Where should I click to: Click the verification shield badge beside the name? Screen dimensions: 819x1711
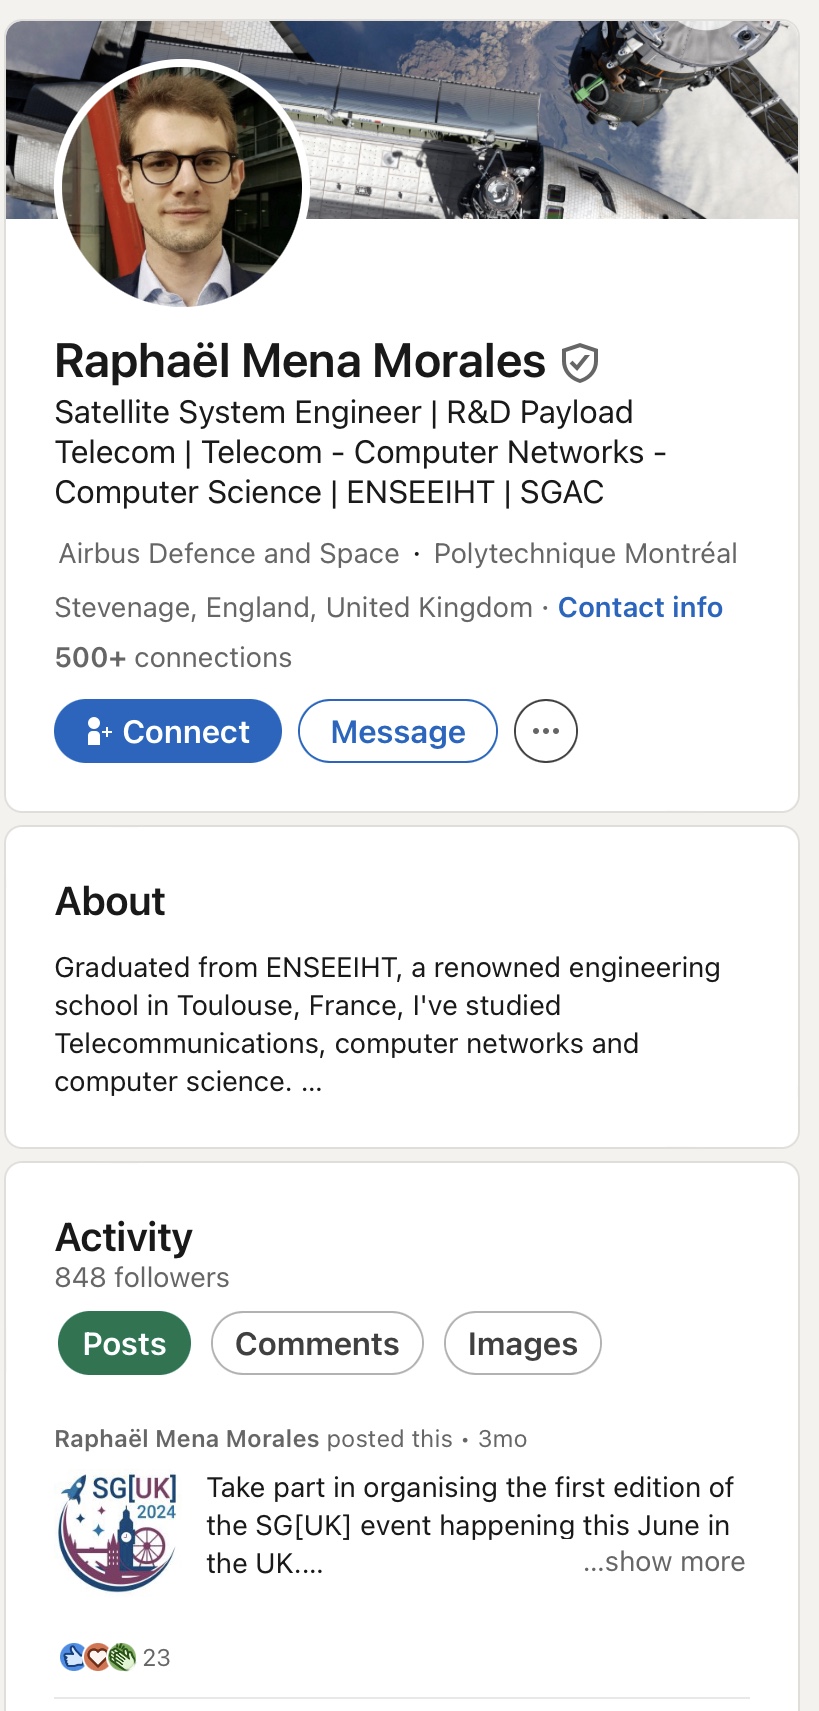[x=580, y=363]
